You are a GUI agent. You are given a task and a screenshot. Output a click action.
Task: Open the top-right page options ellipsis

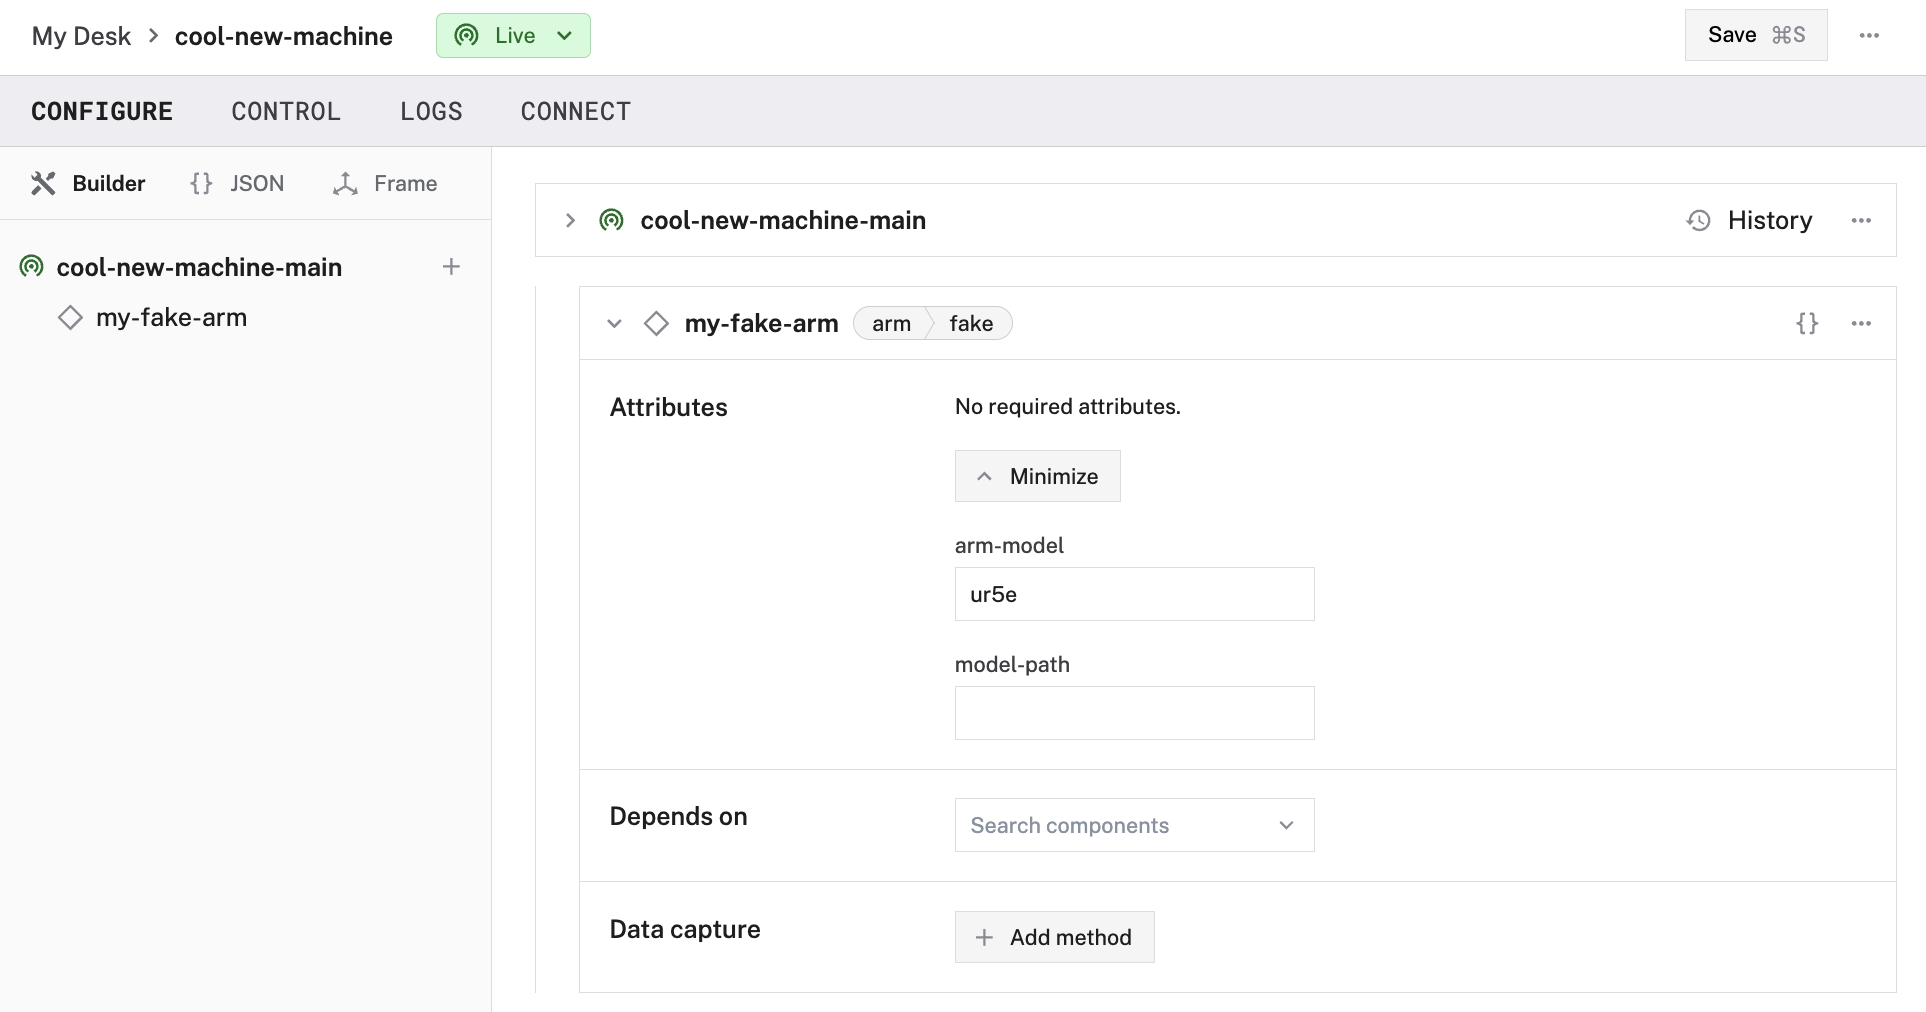coord(1869,35)
